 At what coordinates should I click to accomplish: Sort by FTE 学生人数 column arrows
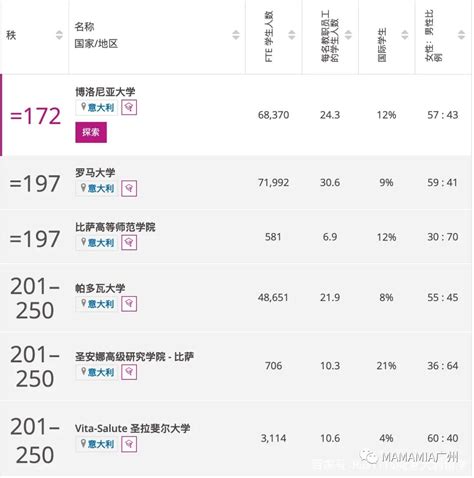point(292,35)
